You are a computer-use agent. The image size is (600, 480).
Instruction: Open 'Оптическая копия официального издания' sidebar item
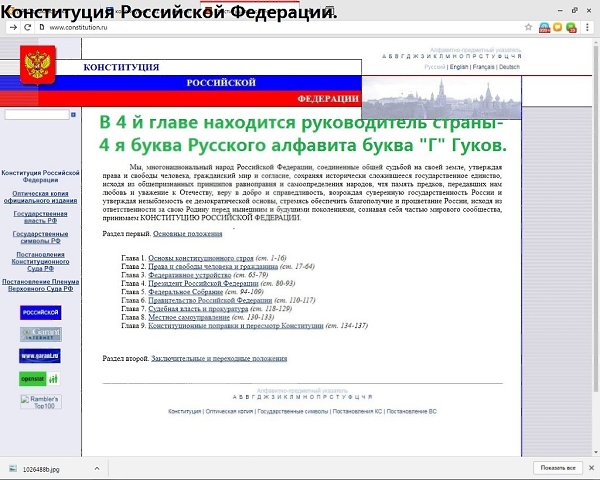[x=40, y=195]
